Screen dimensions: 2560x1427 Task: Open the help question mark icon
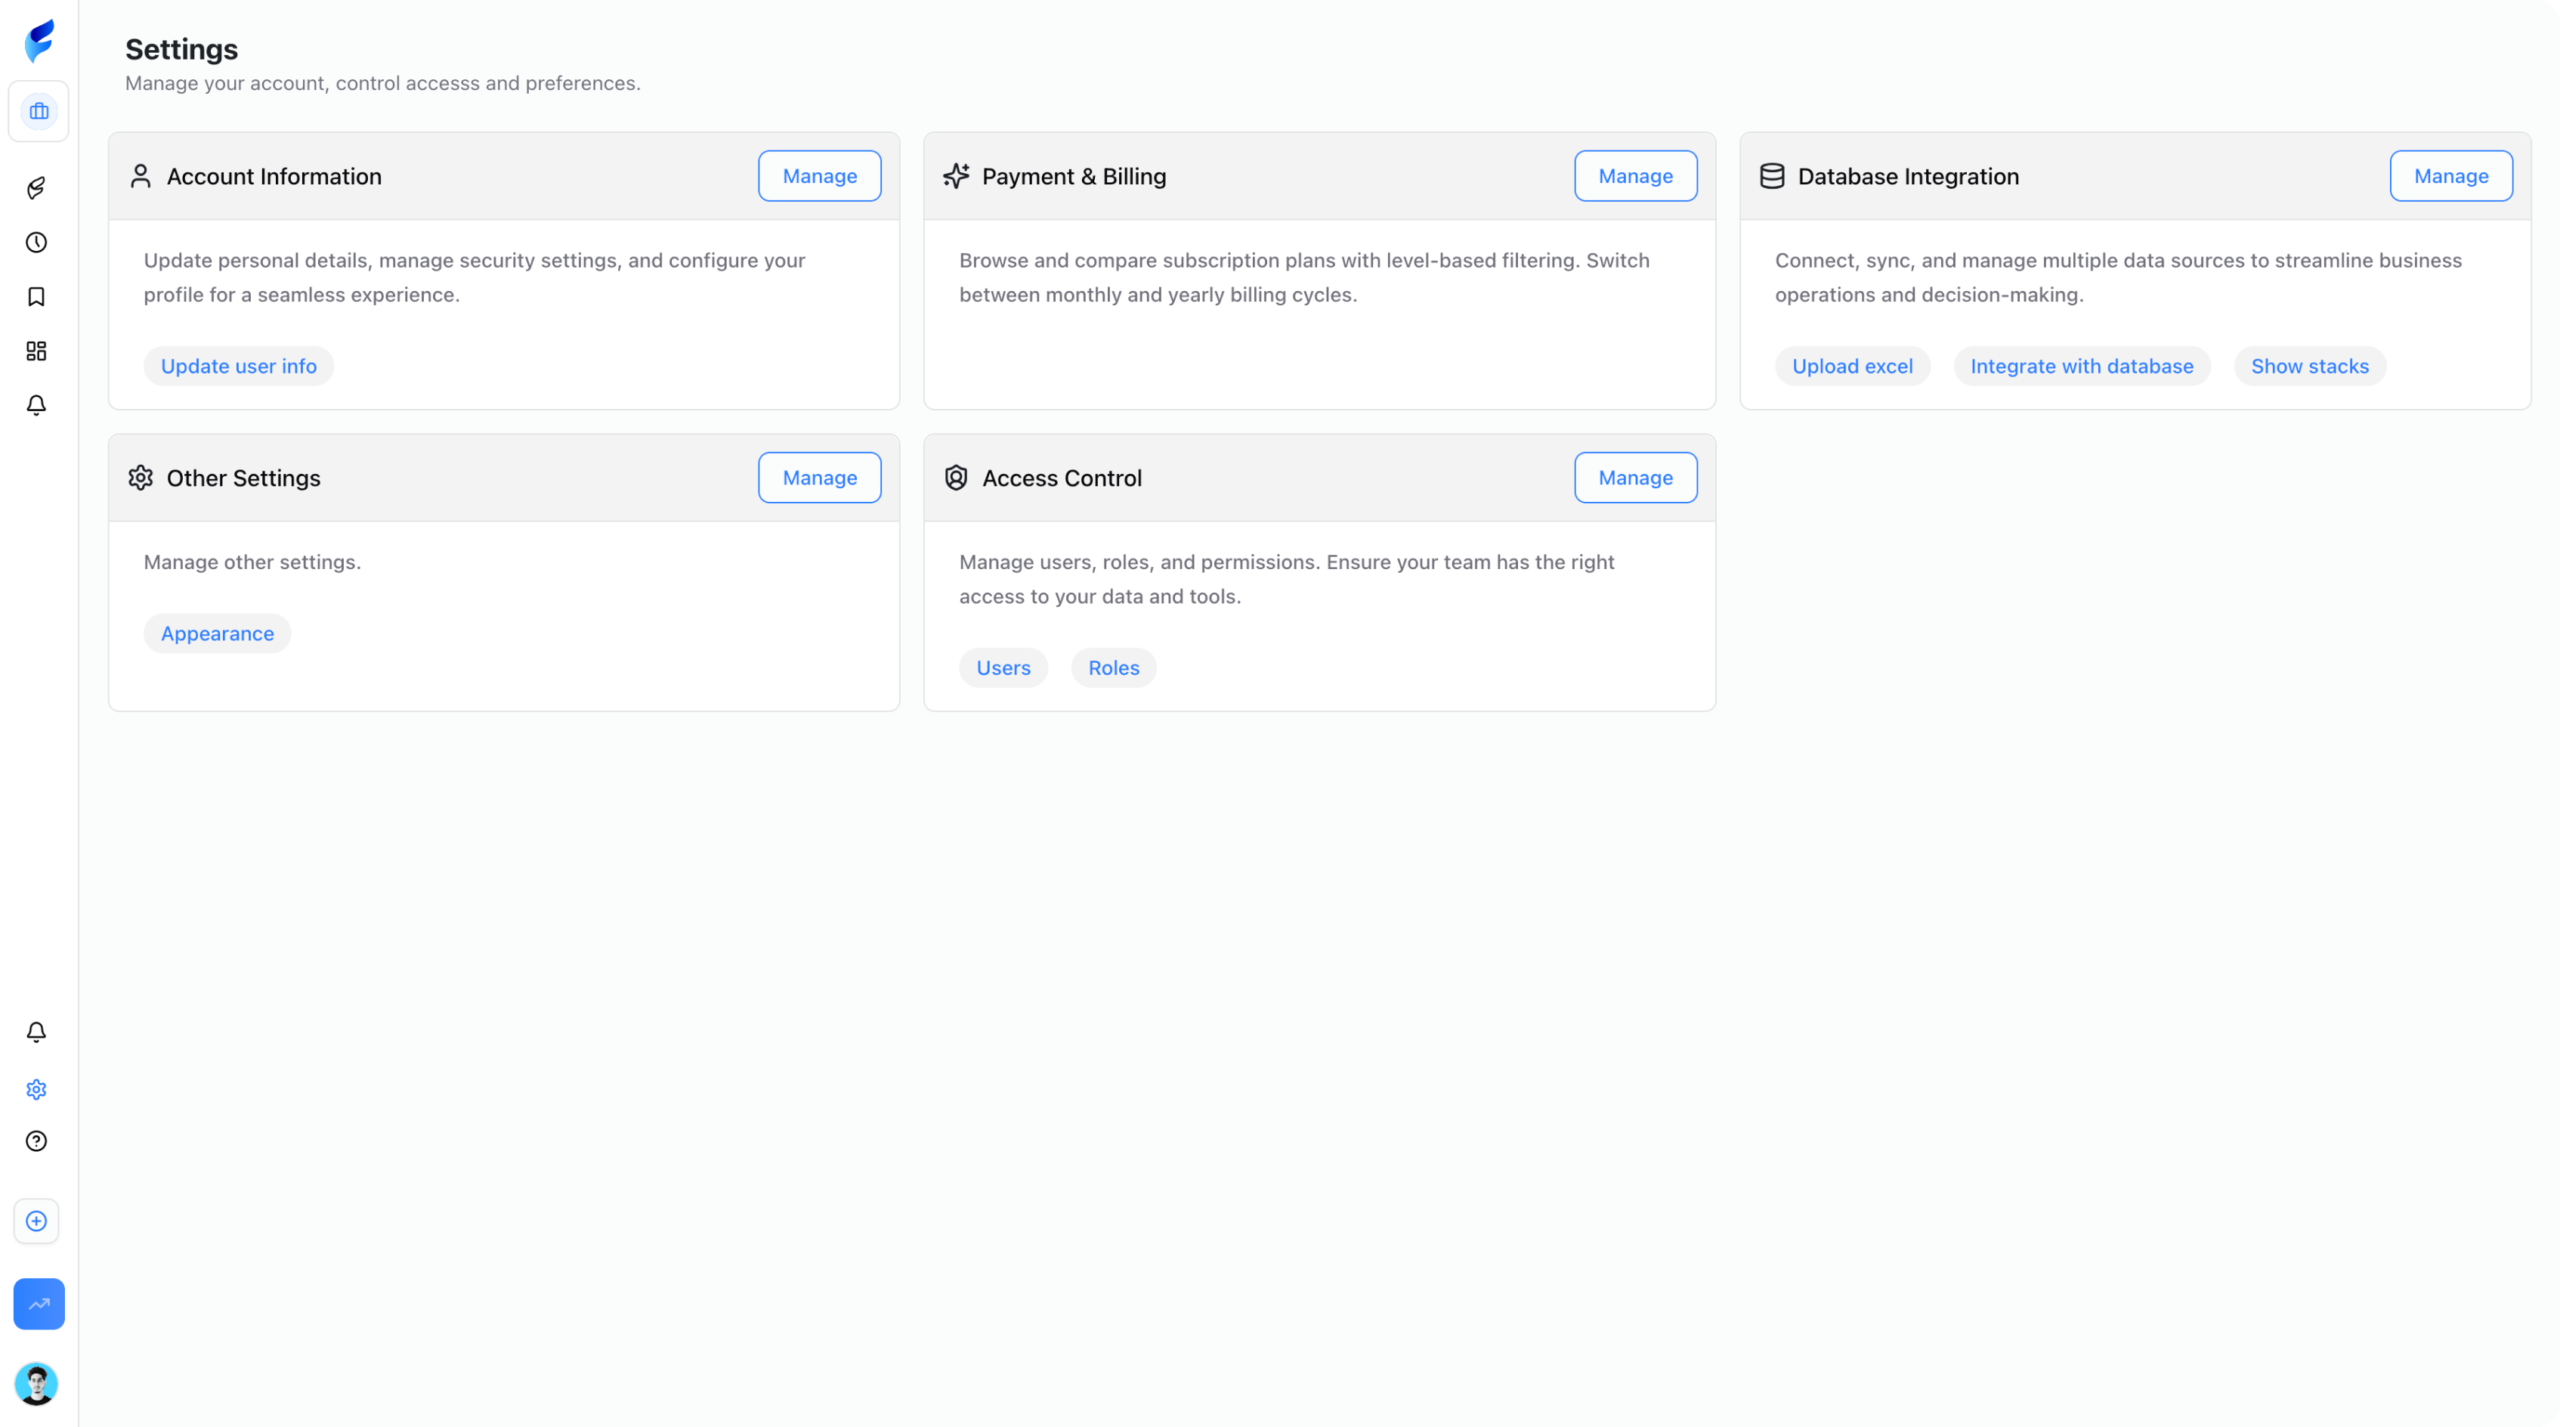(x=37, y=1141)
